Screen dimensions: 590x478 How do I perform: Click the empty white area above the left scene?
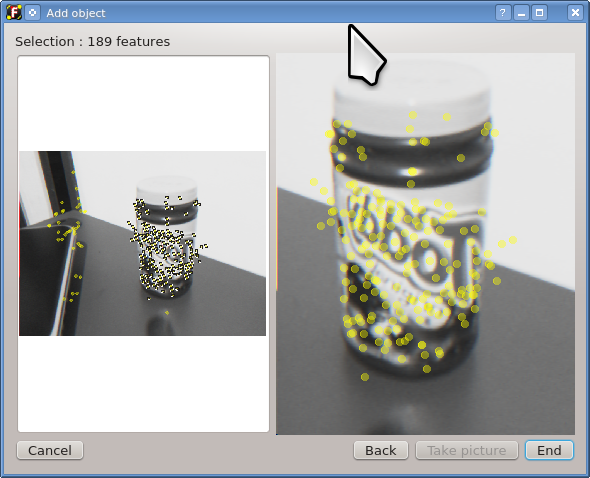[143, 104]
